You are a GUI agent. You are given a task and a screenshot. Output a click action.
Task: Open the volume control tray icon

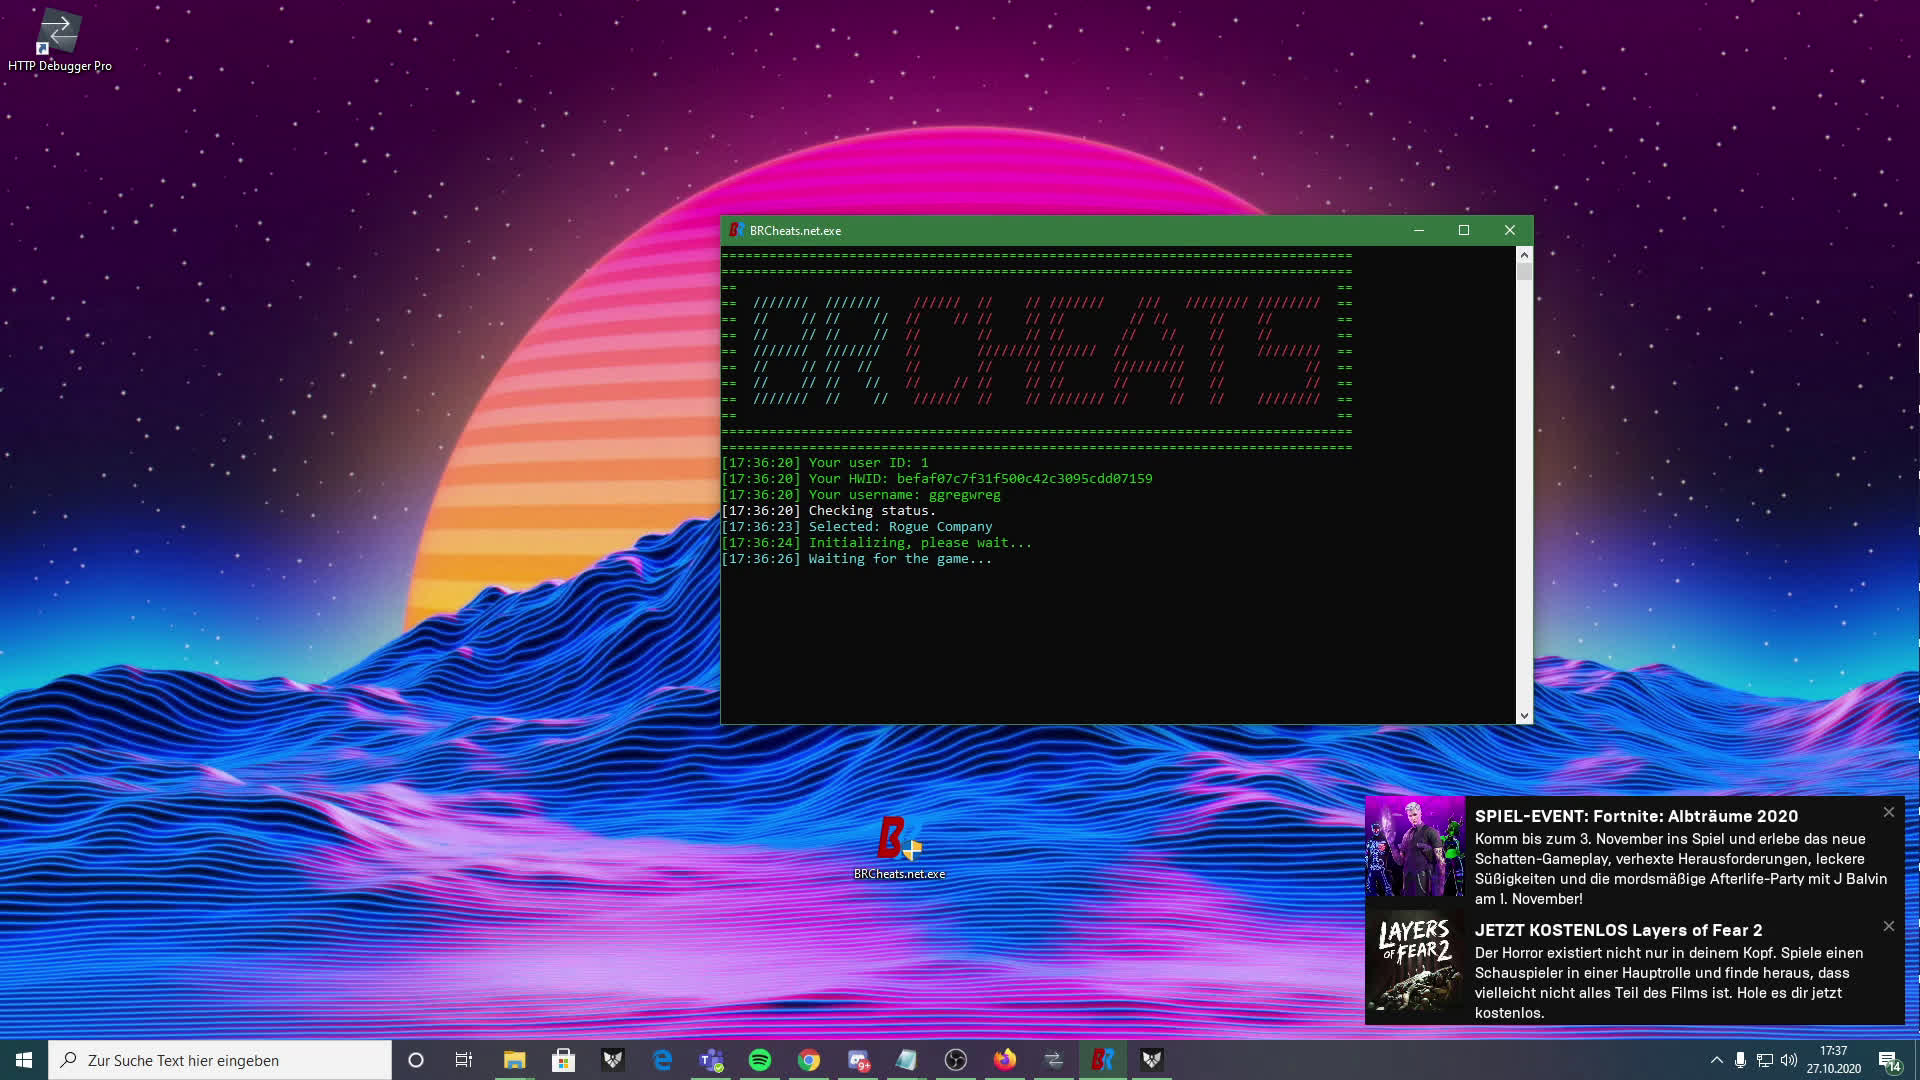(x=1789, y=1060)
